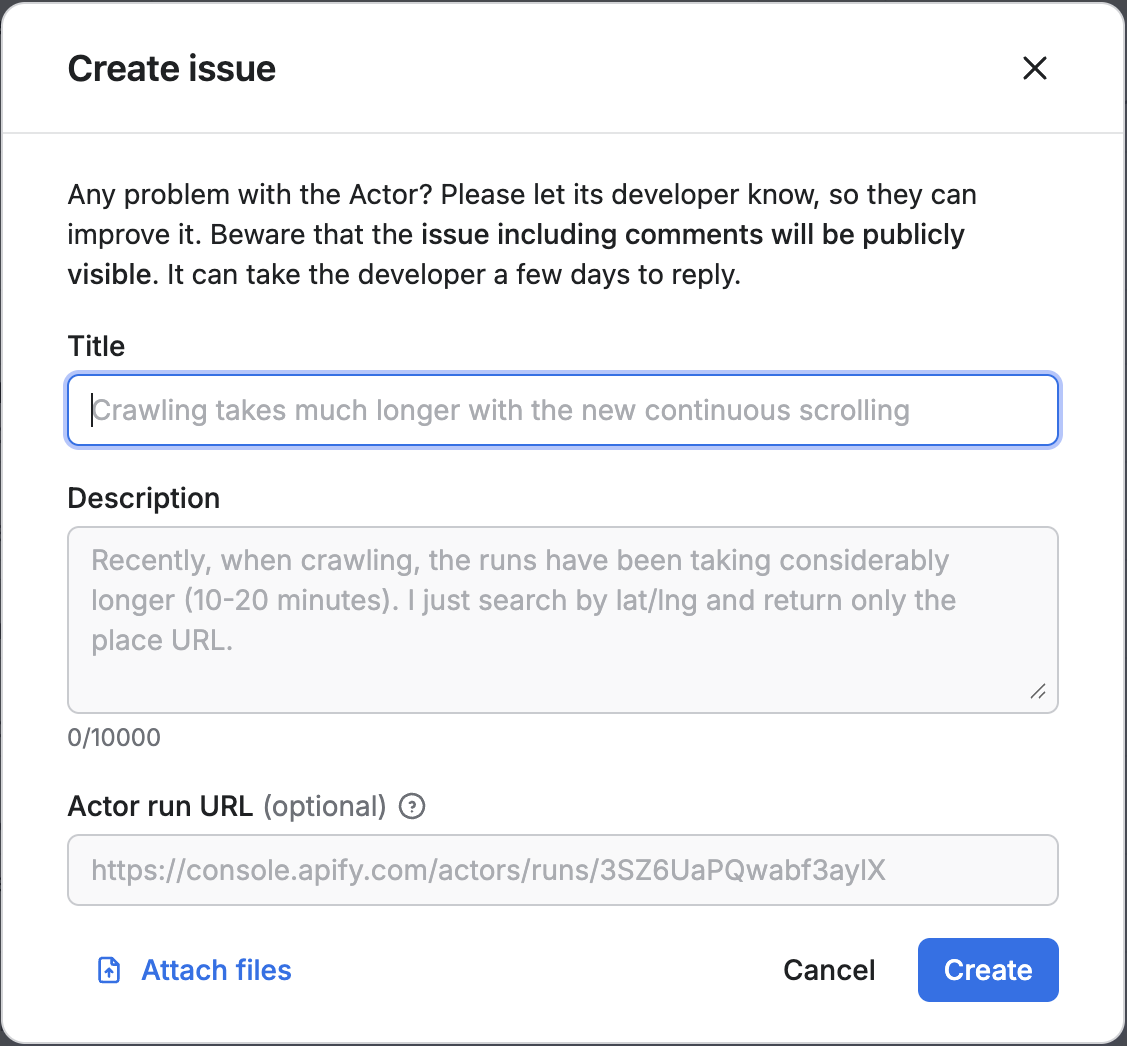Click the 0/10000 character counter
1127x1046 pixels.
click(x=113, y=737)
